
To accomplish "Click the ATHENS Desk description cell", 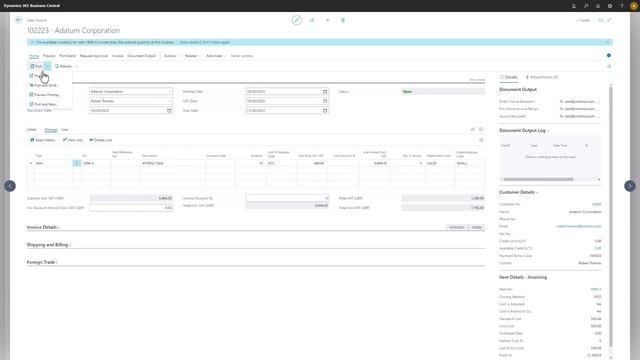I will (x=173, y=163).
